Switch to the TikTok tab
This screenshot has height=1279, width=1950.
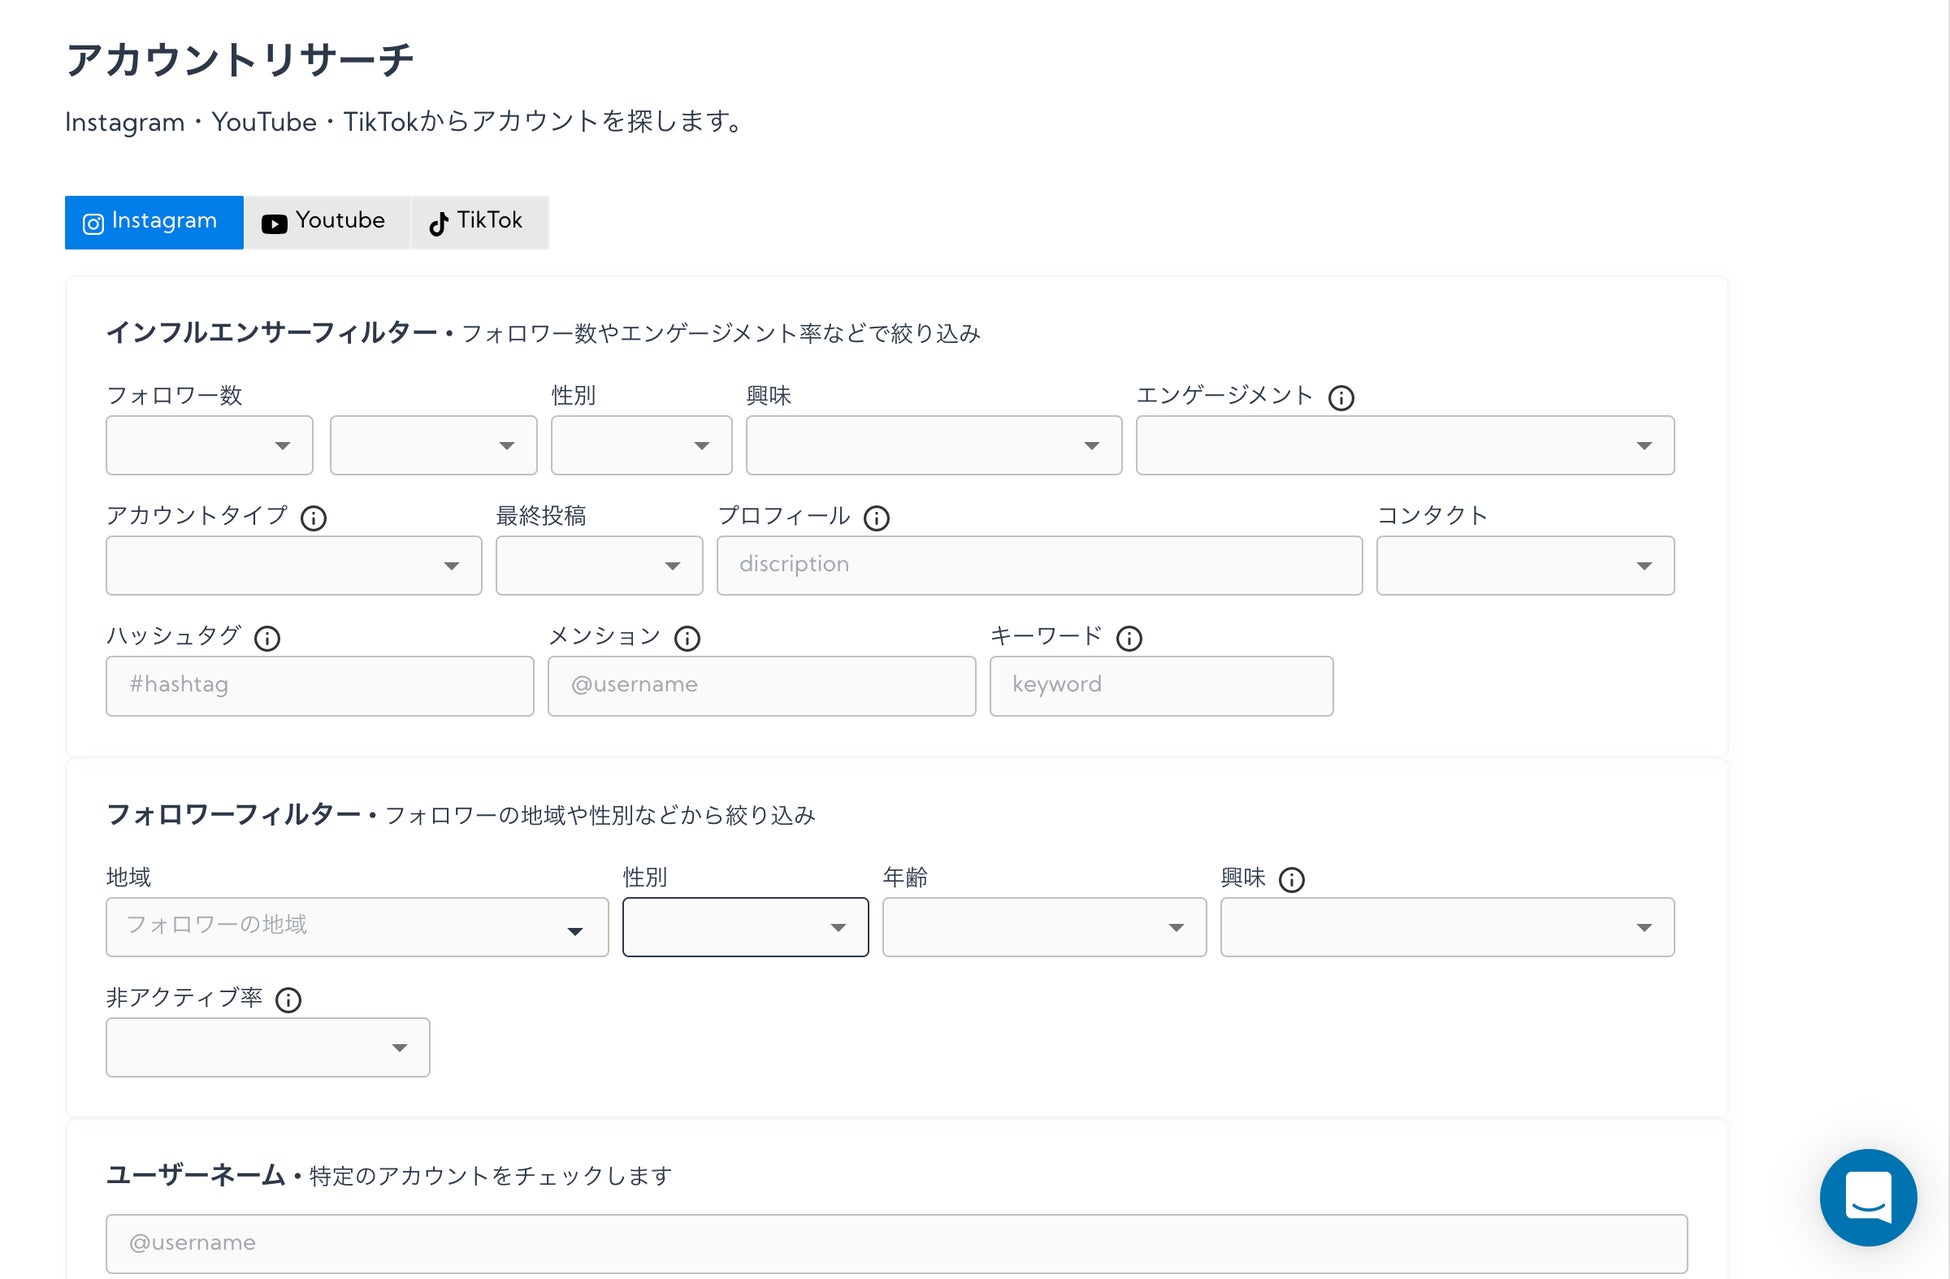coord(478,222)
